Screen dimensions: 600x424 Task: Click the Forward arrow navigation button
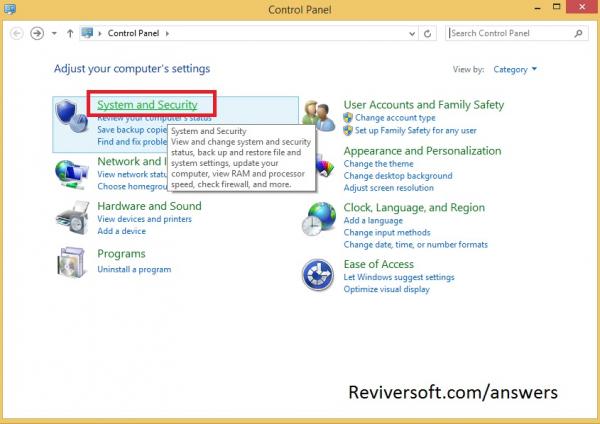[37, 33]
